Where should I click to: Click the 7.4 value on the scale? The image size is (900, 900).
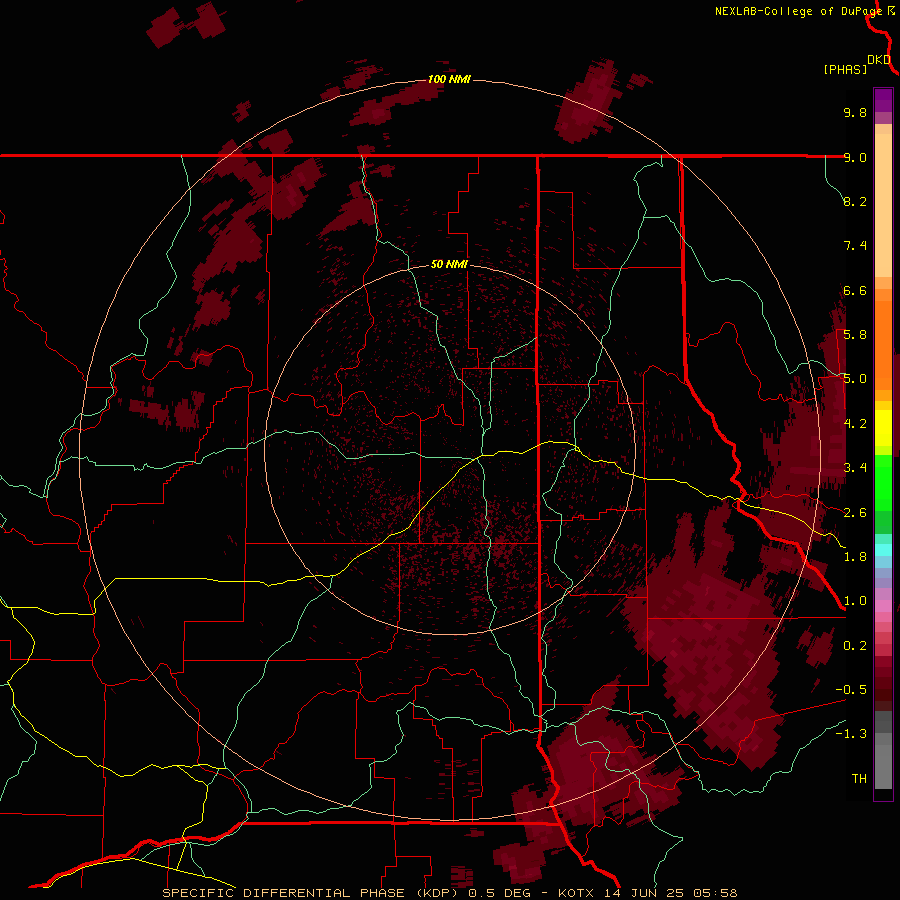(x=855, y=245)
